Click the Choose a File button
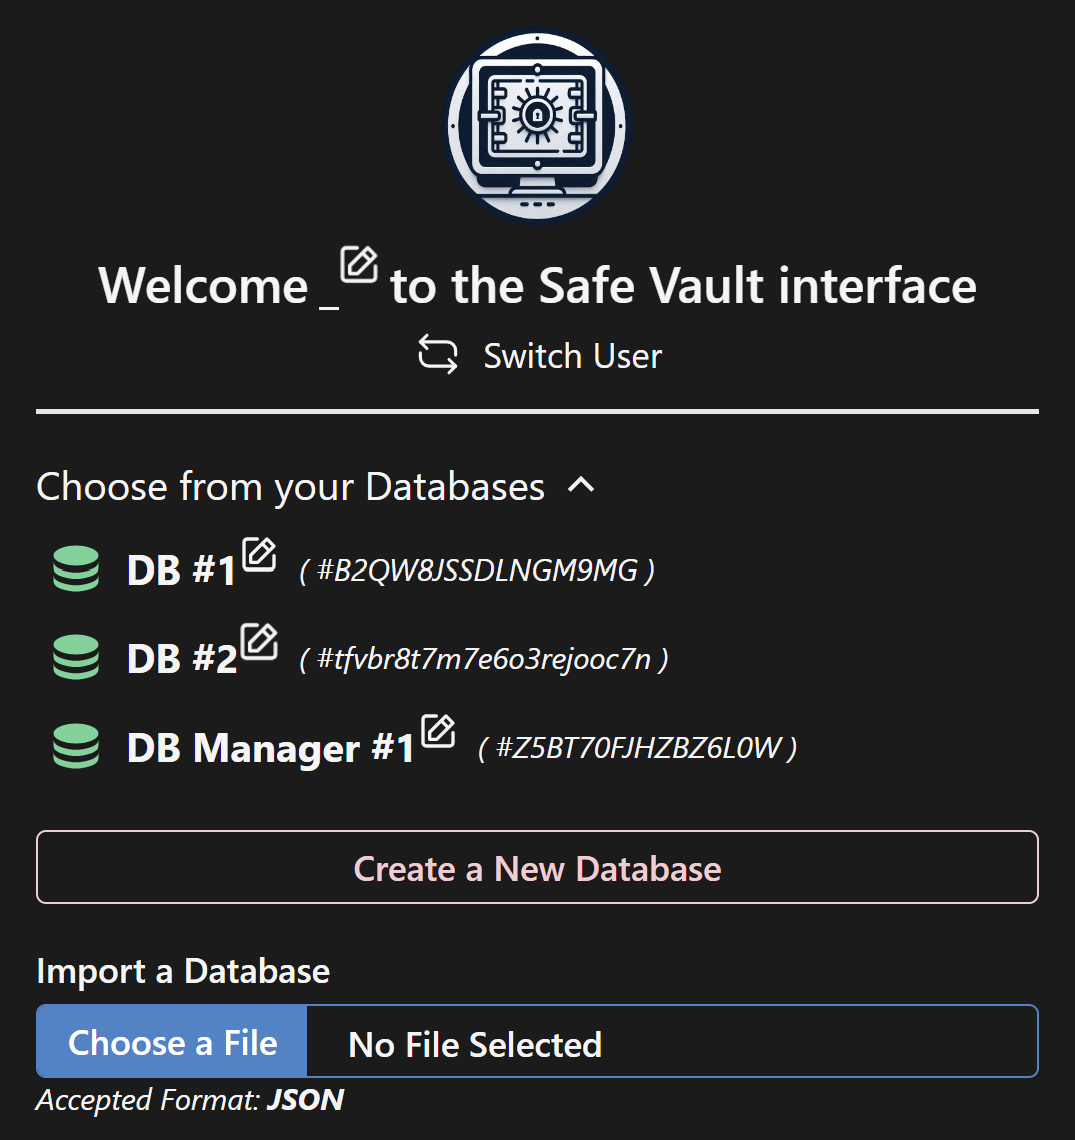 click(x=172, y=1041)
